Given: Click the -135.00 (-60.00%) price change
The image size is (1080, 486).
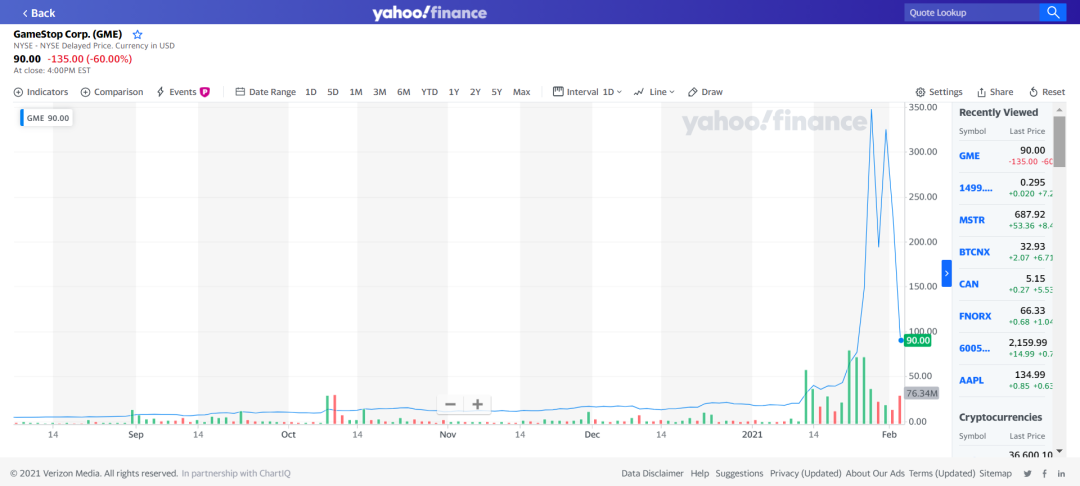Looking at the screenshot, I should (90, 59).
